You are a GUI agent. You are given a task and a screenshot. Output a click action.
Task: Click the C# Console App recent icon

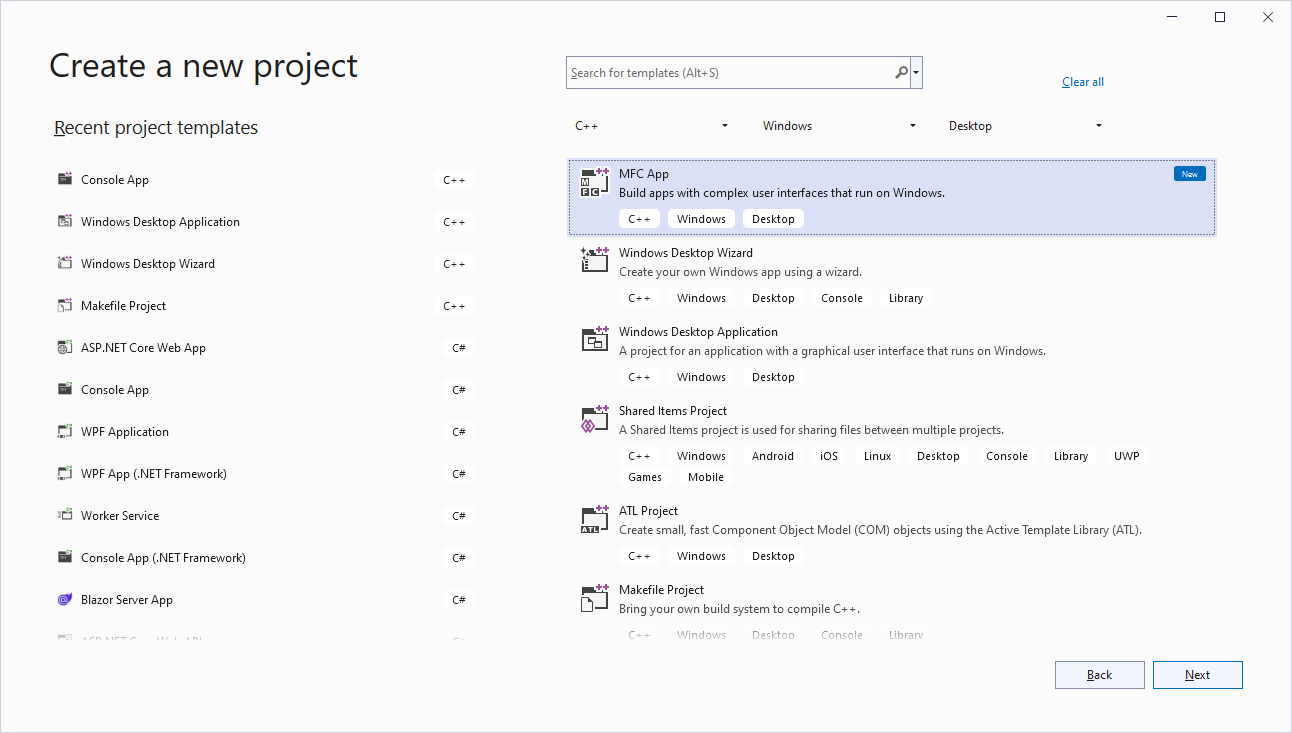(x=65, y=390)
